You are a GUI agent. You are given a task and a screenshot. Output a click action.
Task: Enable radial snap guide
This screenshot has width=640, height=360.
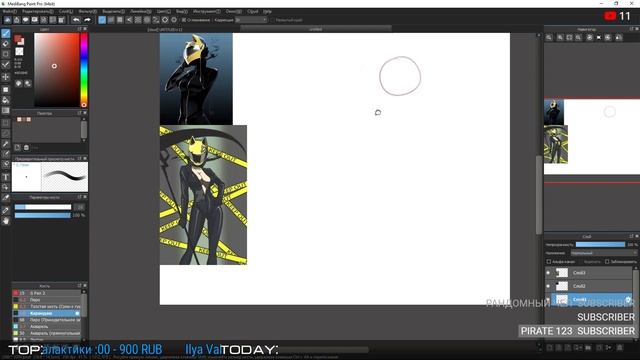click(x=138, y=20)
